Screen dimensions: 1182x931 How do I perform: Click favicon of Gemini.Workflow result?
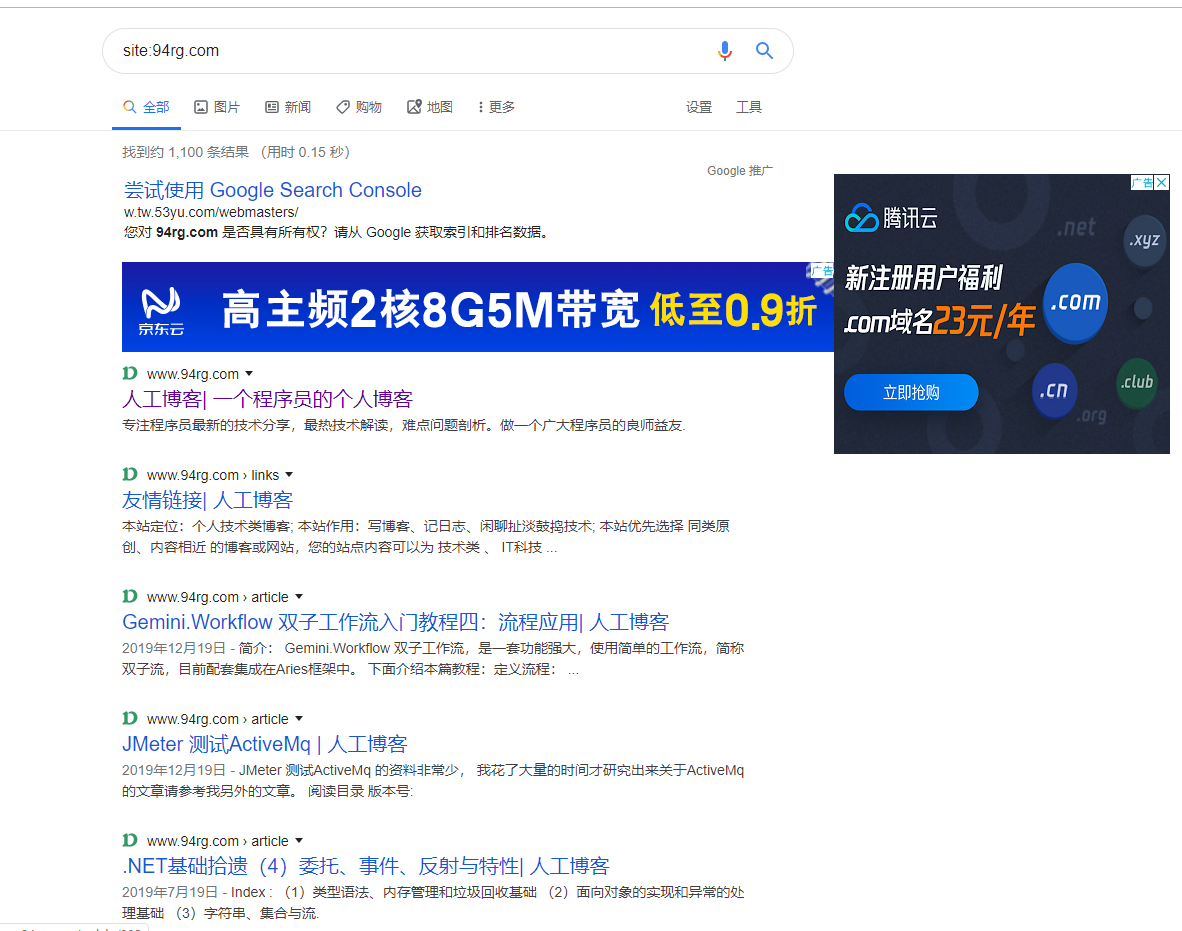(130, 596)
